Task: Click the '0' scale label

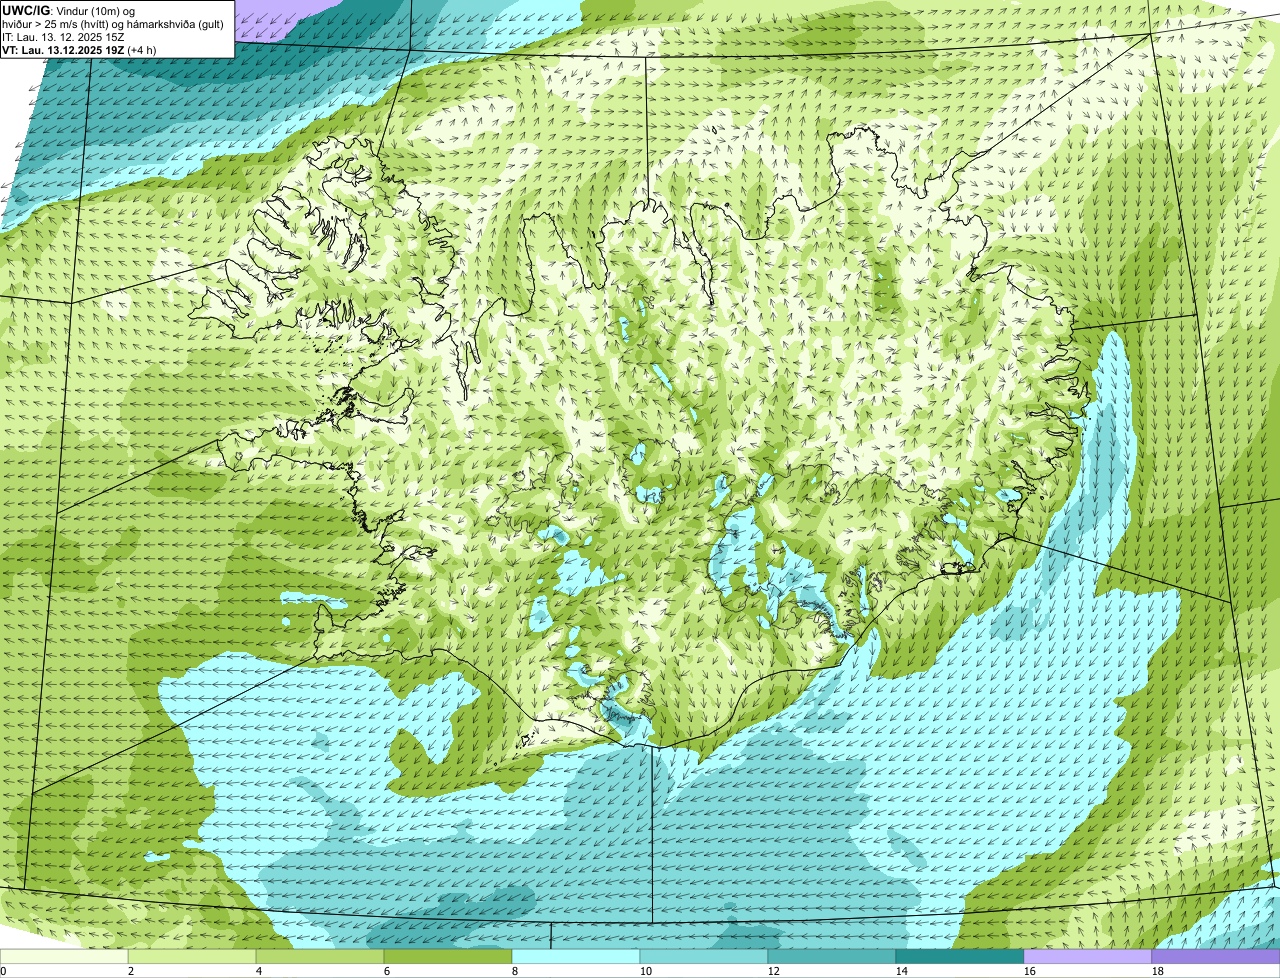Action: click(x=3, y=971)
